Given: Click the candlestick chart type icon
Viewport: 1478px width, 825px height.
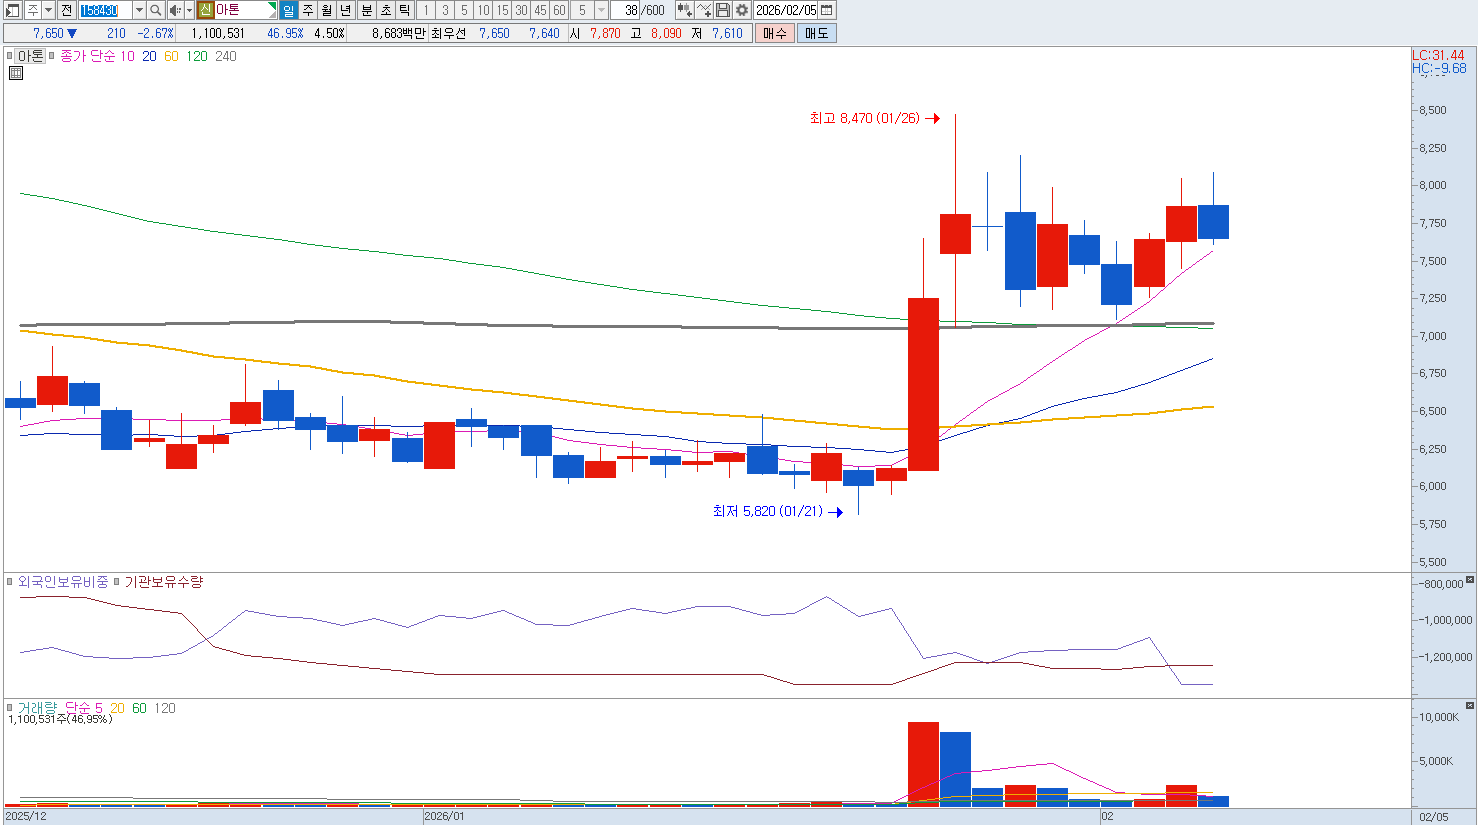Looking at the screenshot, I should coord(684,10).
